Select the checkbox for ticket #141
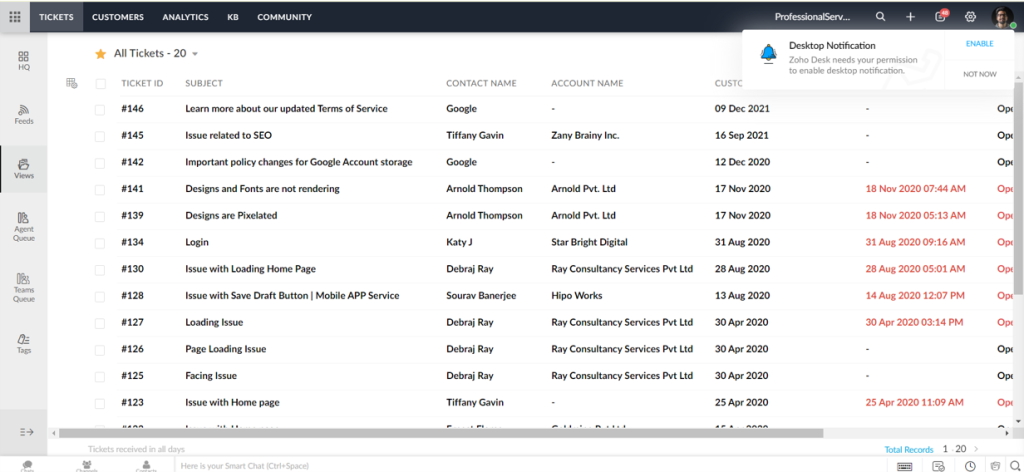 (x=100, y=189)
